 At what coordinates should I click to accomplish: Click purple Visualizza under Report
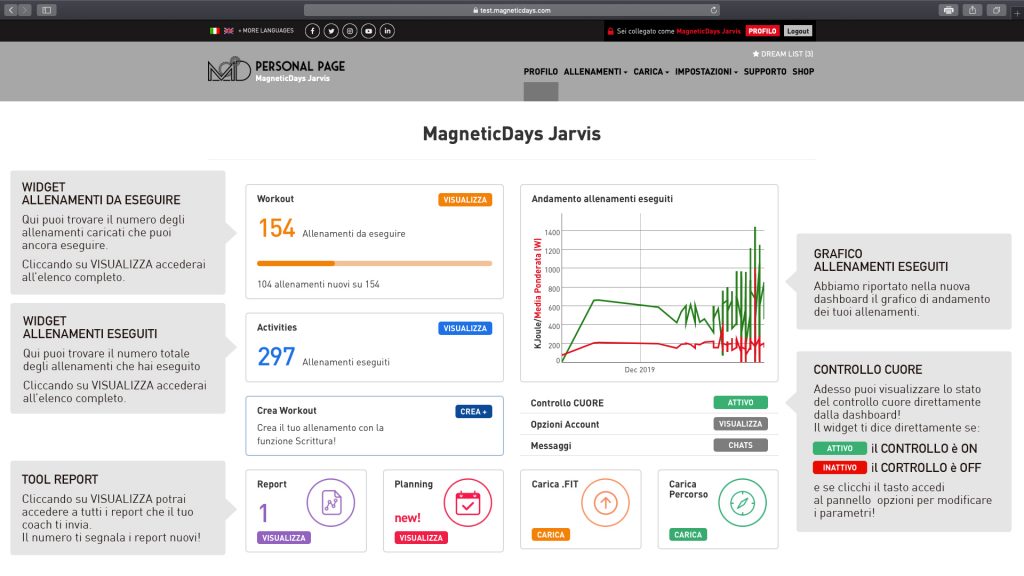tap(283, 538)
